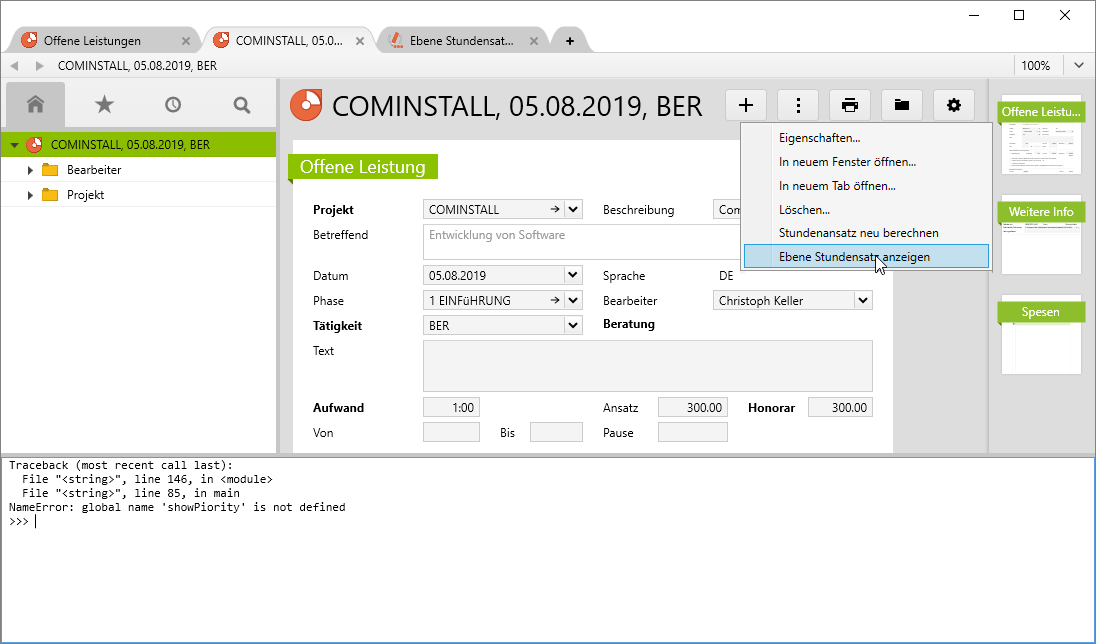This screenshot has width=1096, height=644.
Task: Switch to the 'Offene Leistungen' tab
Action: point(92,41)
